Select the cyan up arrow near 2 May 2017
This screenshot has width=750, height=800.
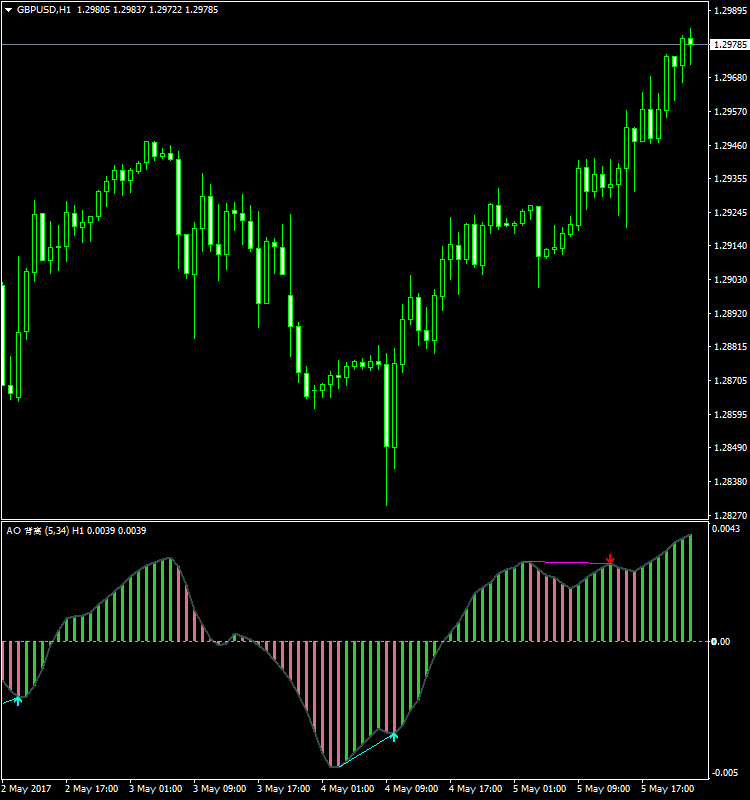click(17, 700)
